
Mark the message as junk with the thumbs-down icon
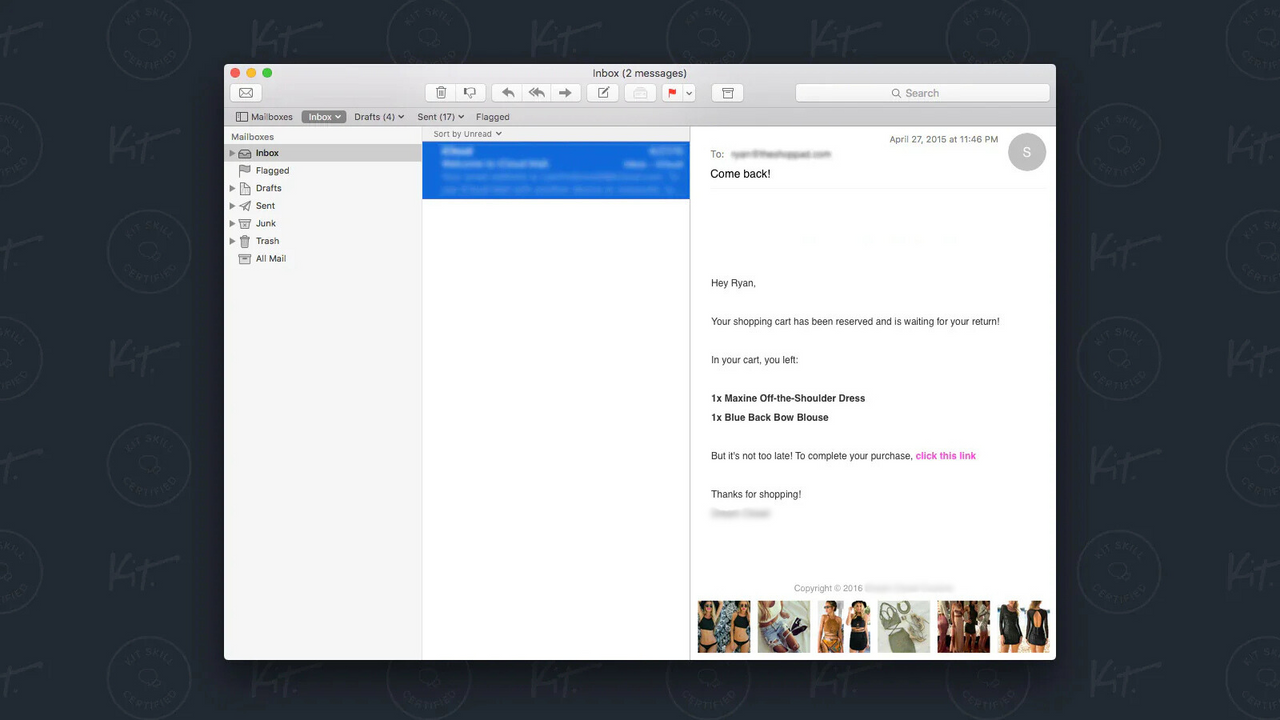(x=470, y=92)
